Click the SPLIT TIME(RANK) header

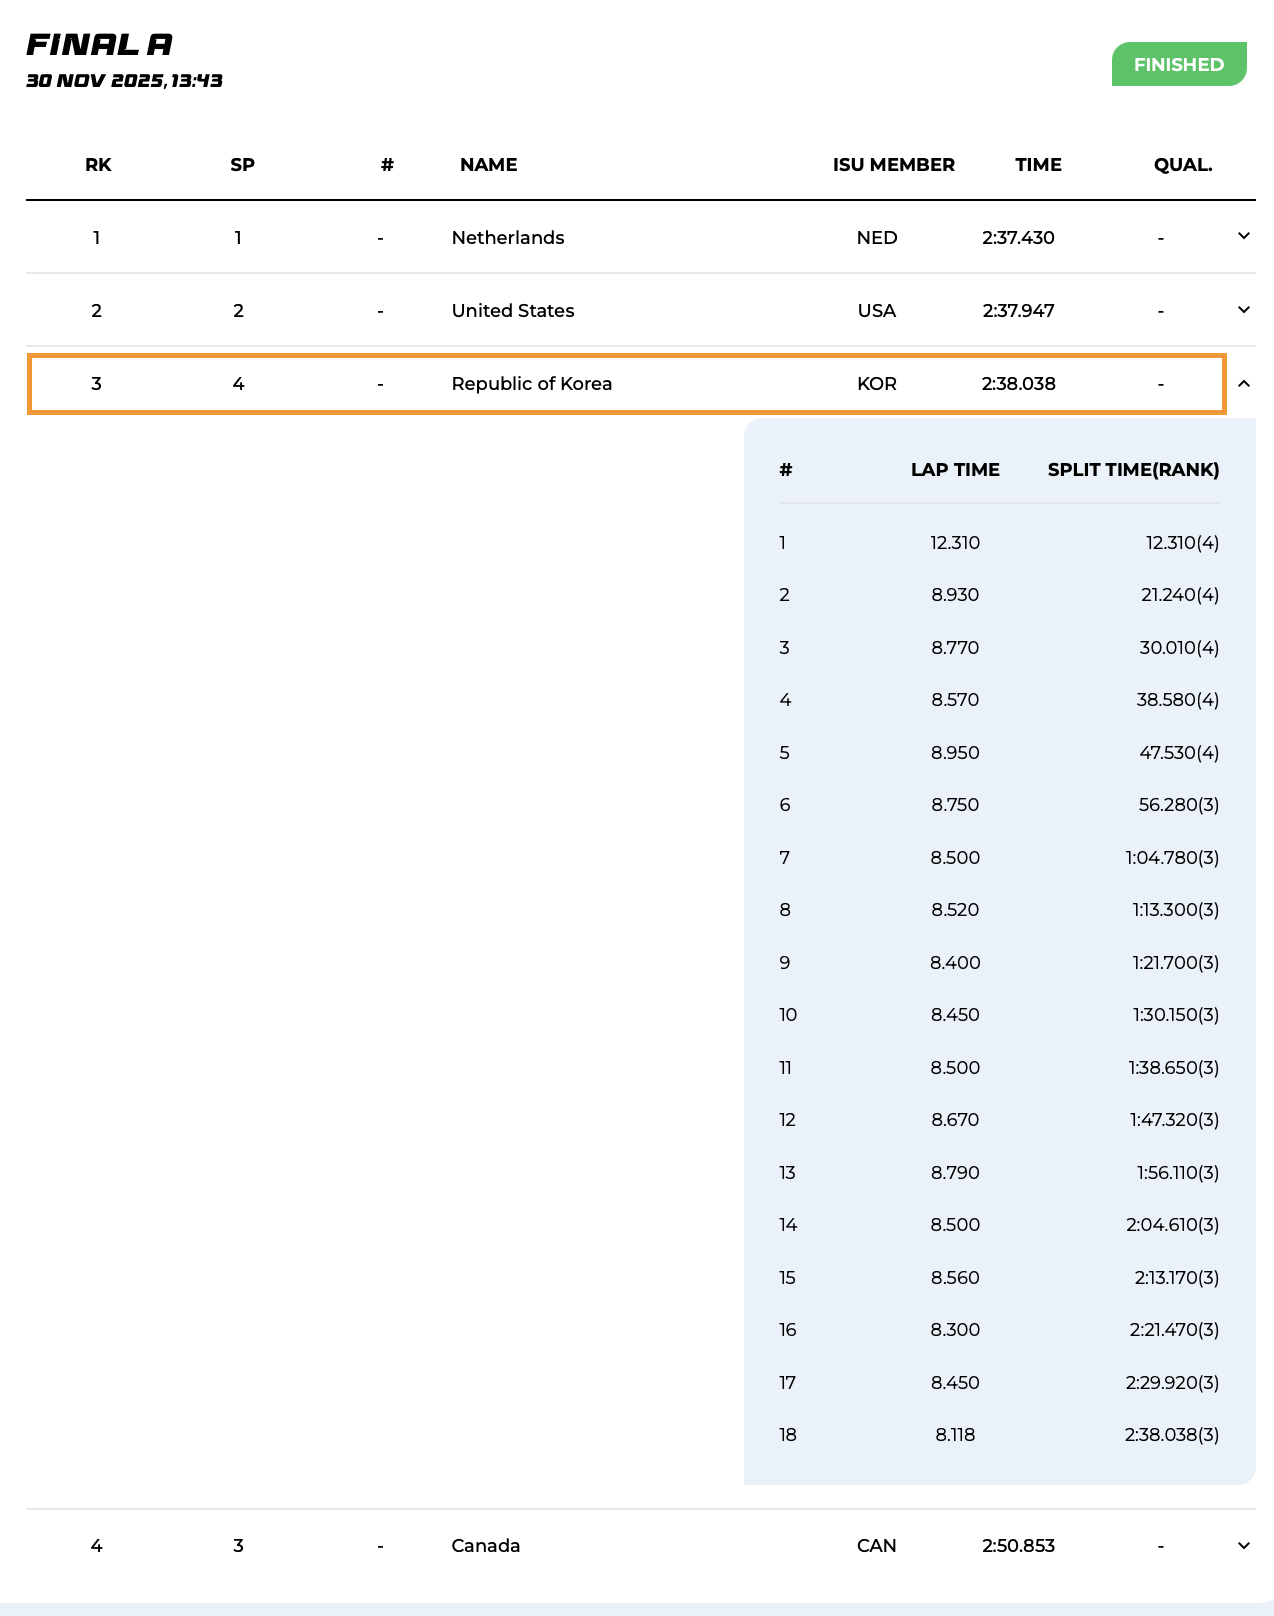tap(1133, 470)
